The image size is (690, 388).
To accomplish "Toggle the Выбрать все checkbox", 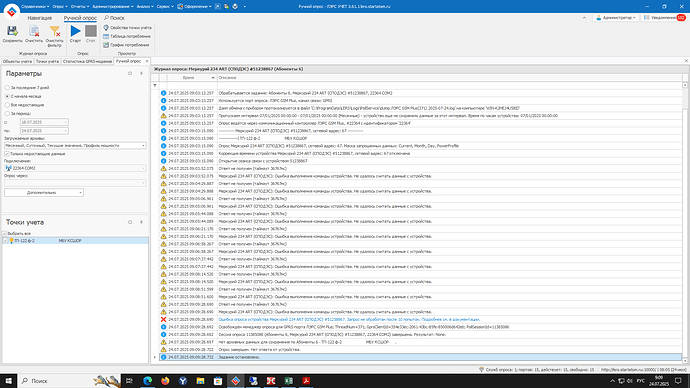I will [x=5, y=233].
